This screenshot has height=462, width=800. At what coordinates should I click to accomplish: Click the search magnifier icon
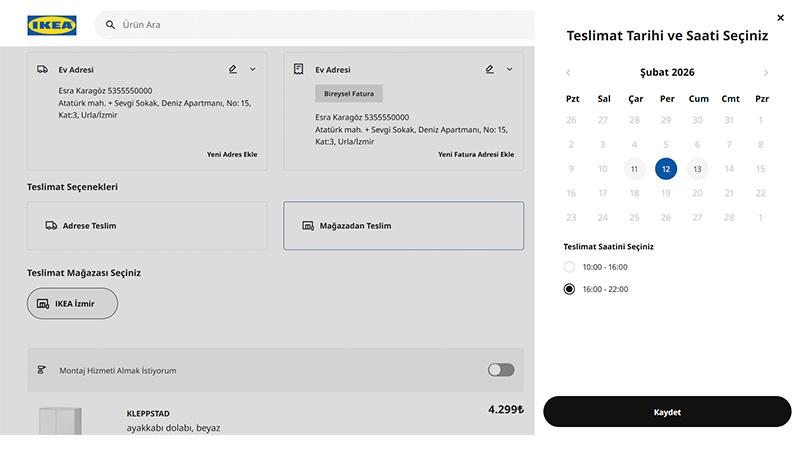[x=108, y=24]
